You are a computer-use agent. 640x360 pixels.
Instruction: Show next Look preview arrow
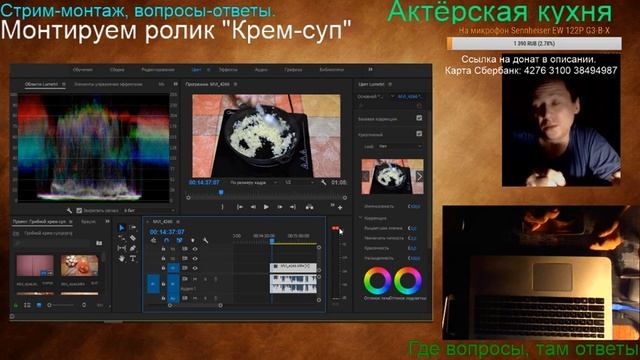tap(419, 176)
